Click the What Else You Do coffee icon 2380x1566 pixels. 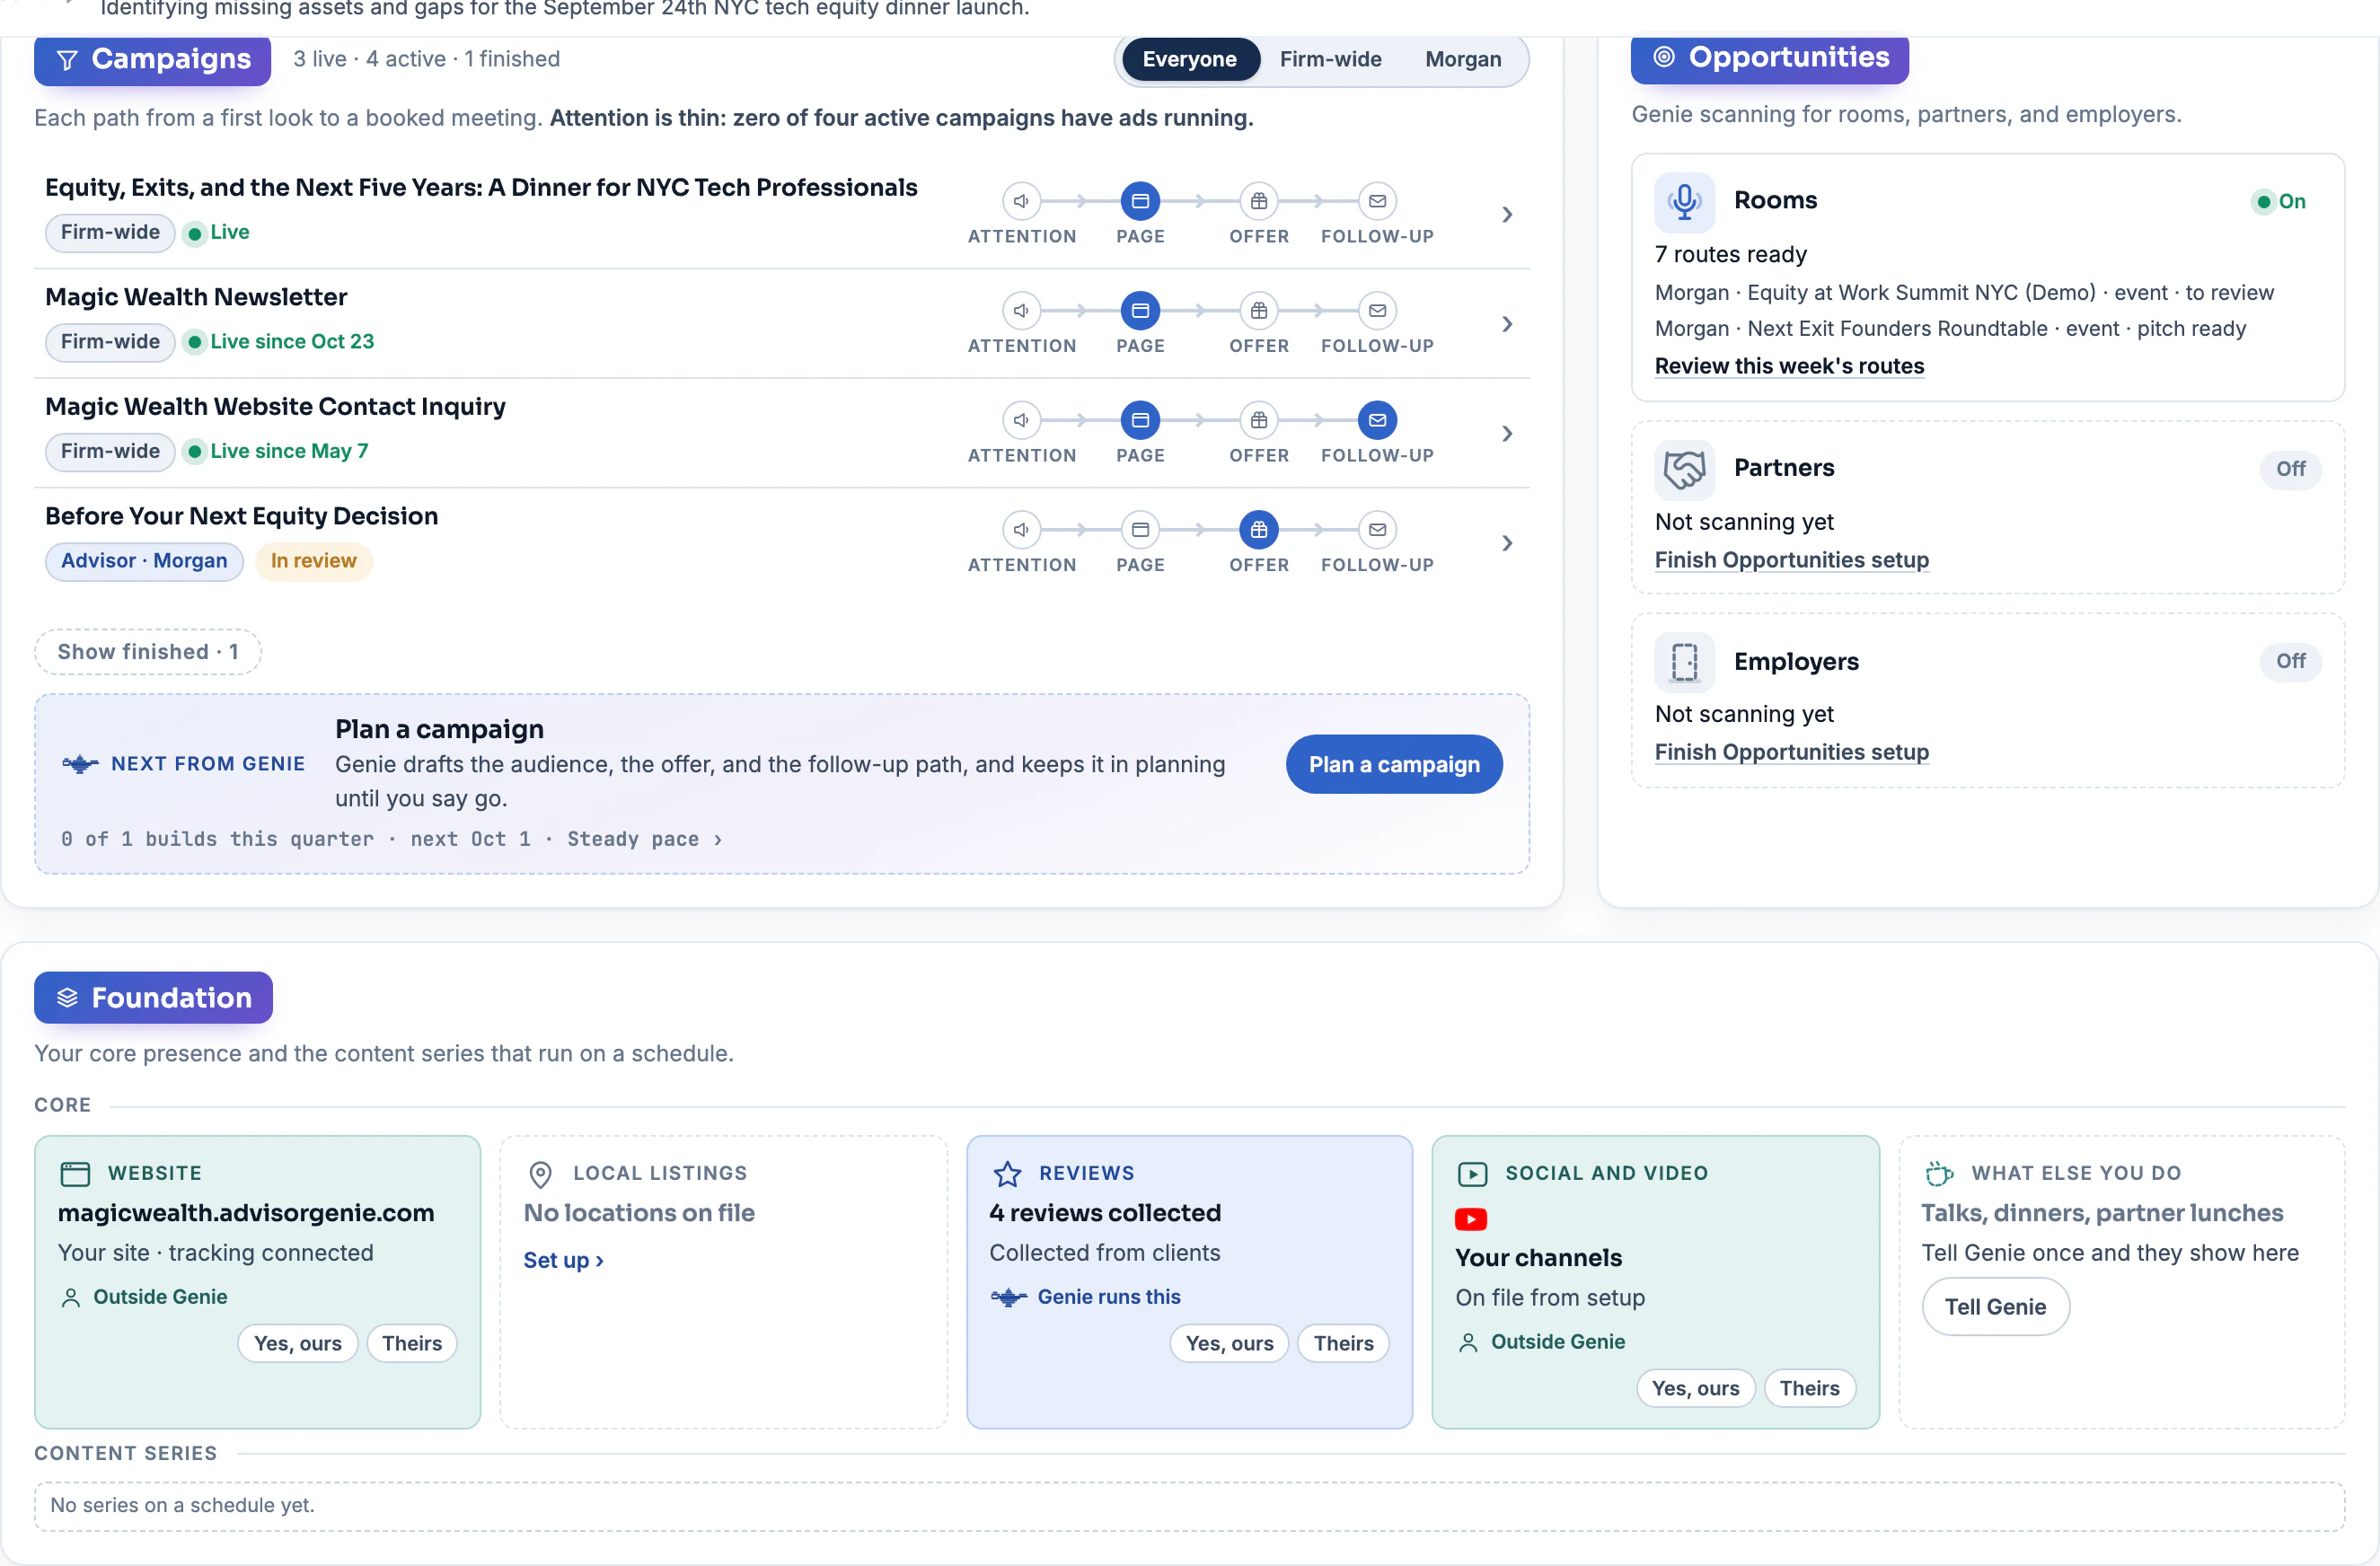click(1939, 1173)
